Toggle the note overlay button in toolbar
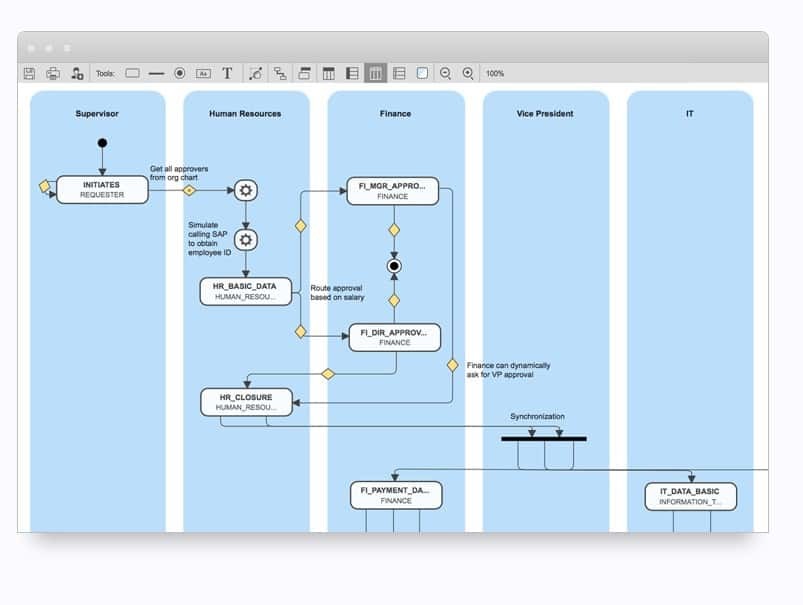 422,73
